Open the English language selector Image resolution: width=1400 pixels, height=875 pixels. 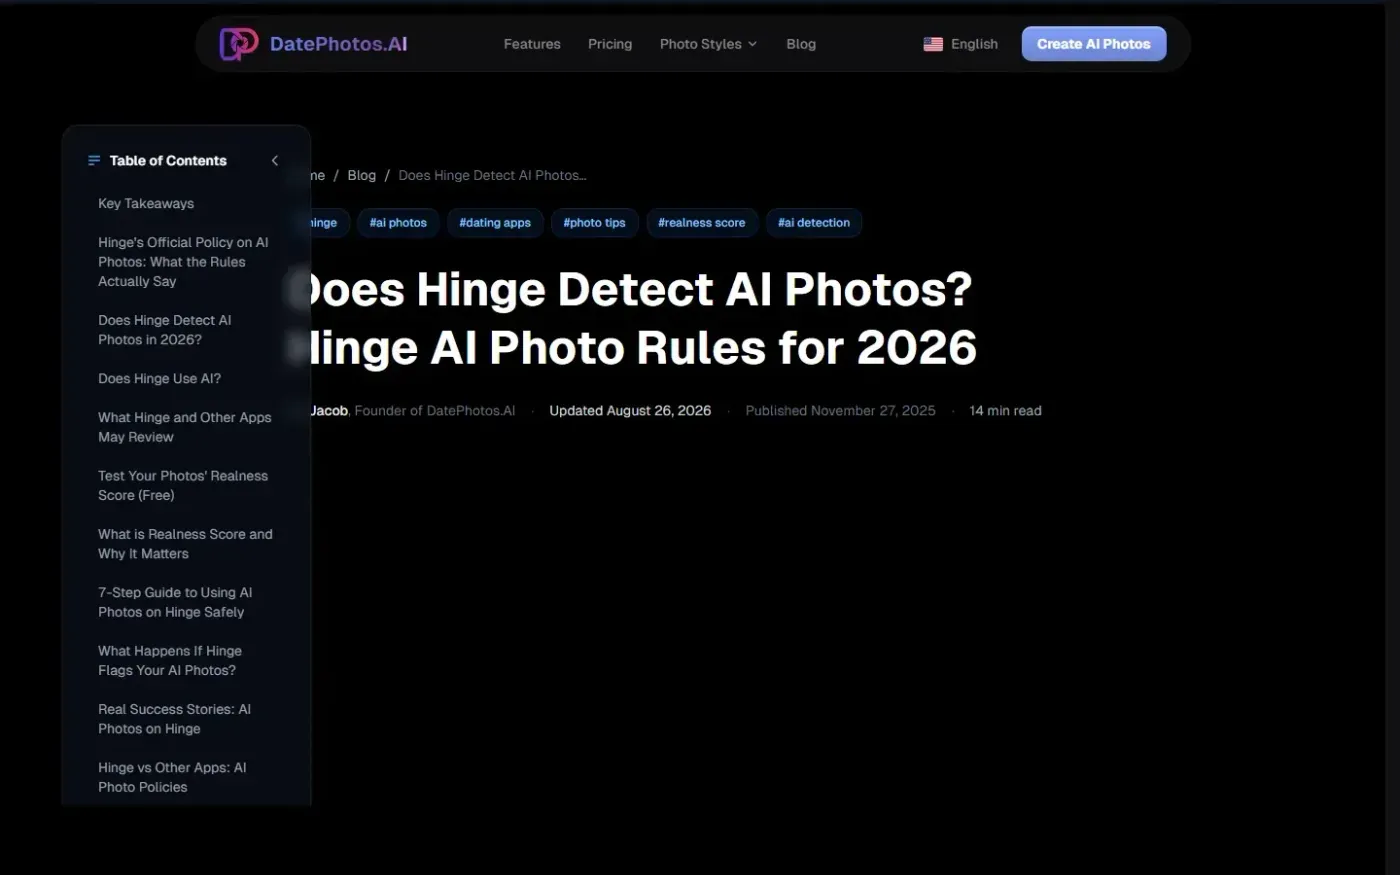961,44
